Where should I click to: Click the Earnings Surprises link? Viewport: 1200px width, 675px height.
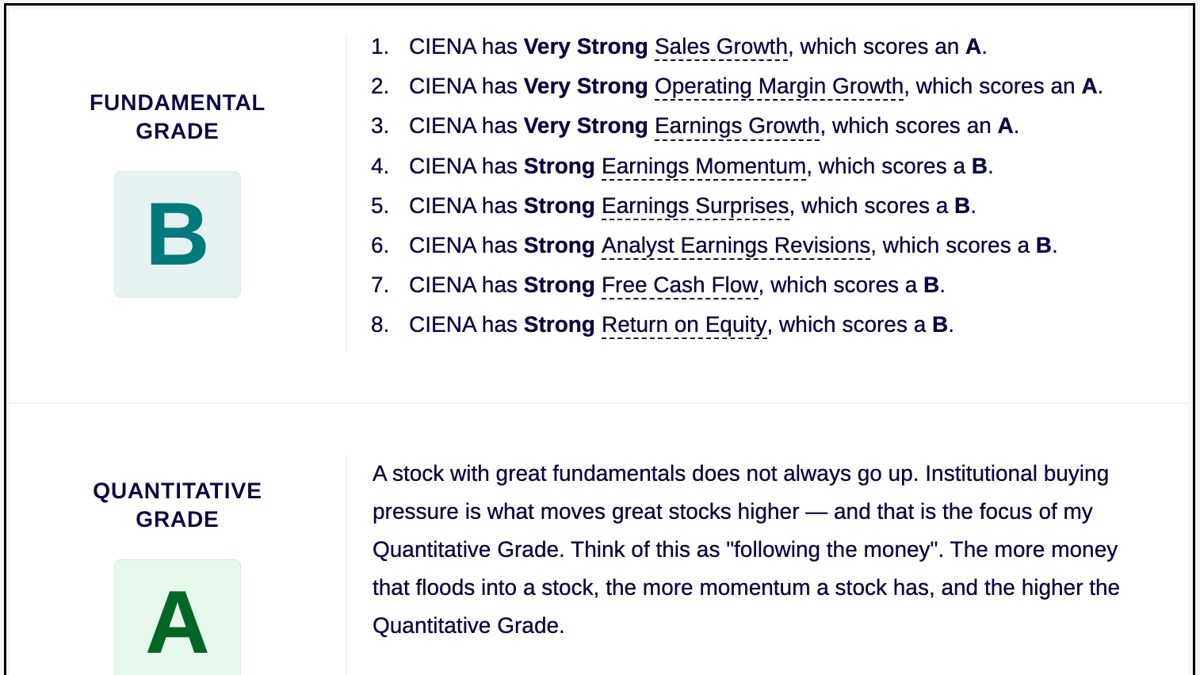pyautogui.click(x=695, y=206)
